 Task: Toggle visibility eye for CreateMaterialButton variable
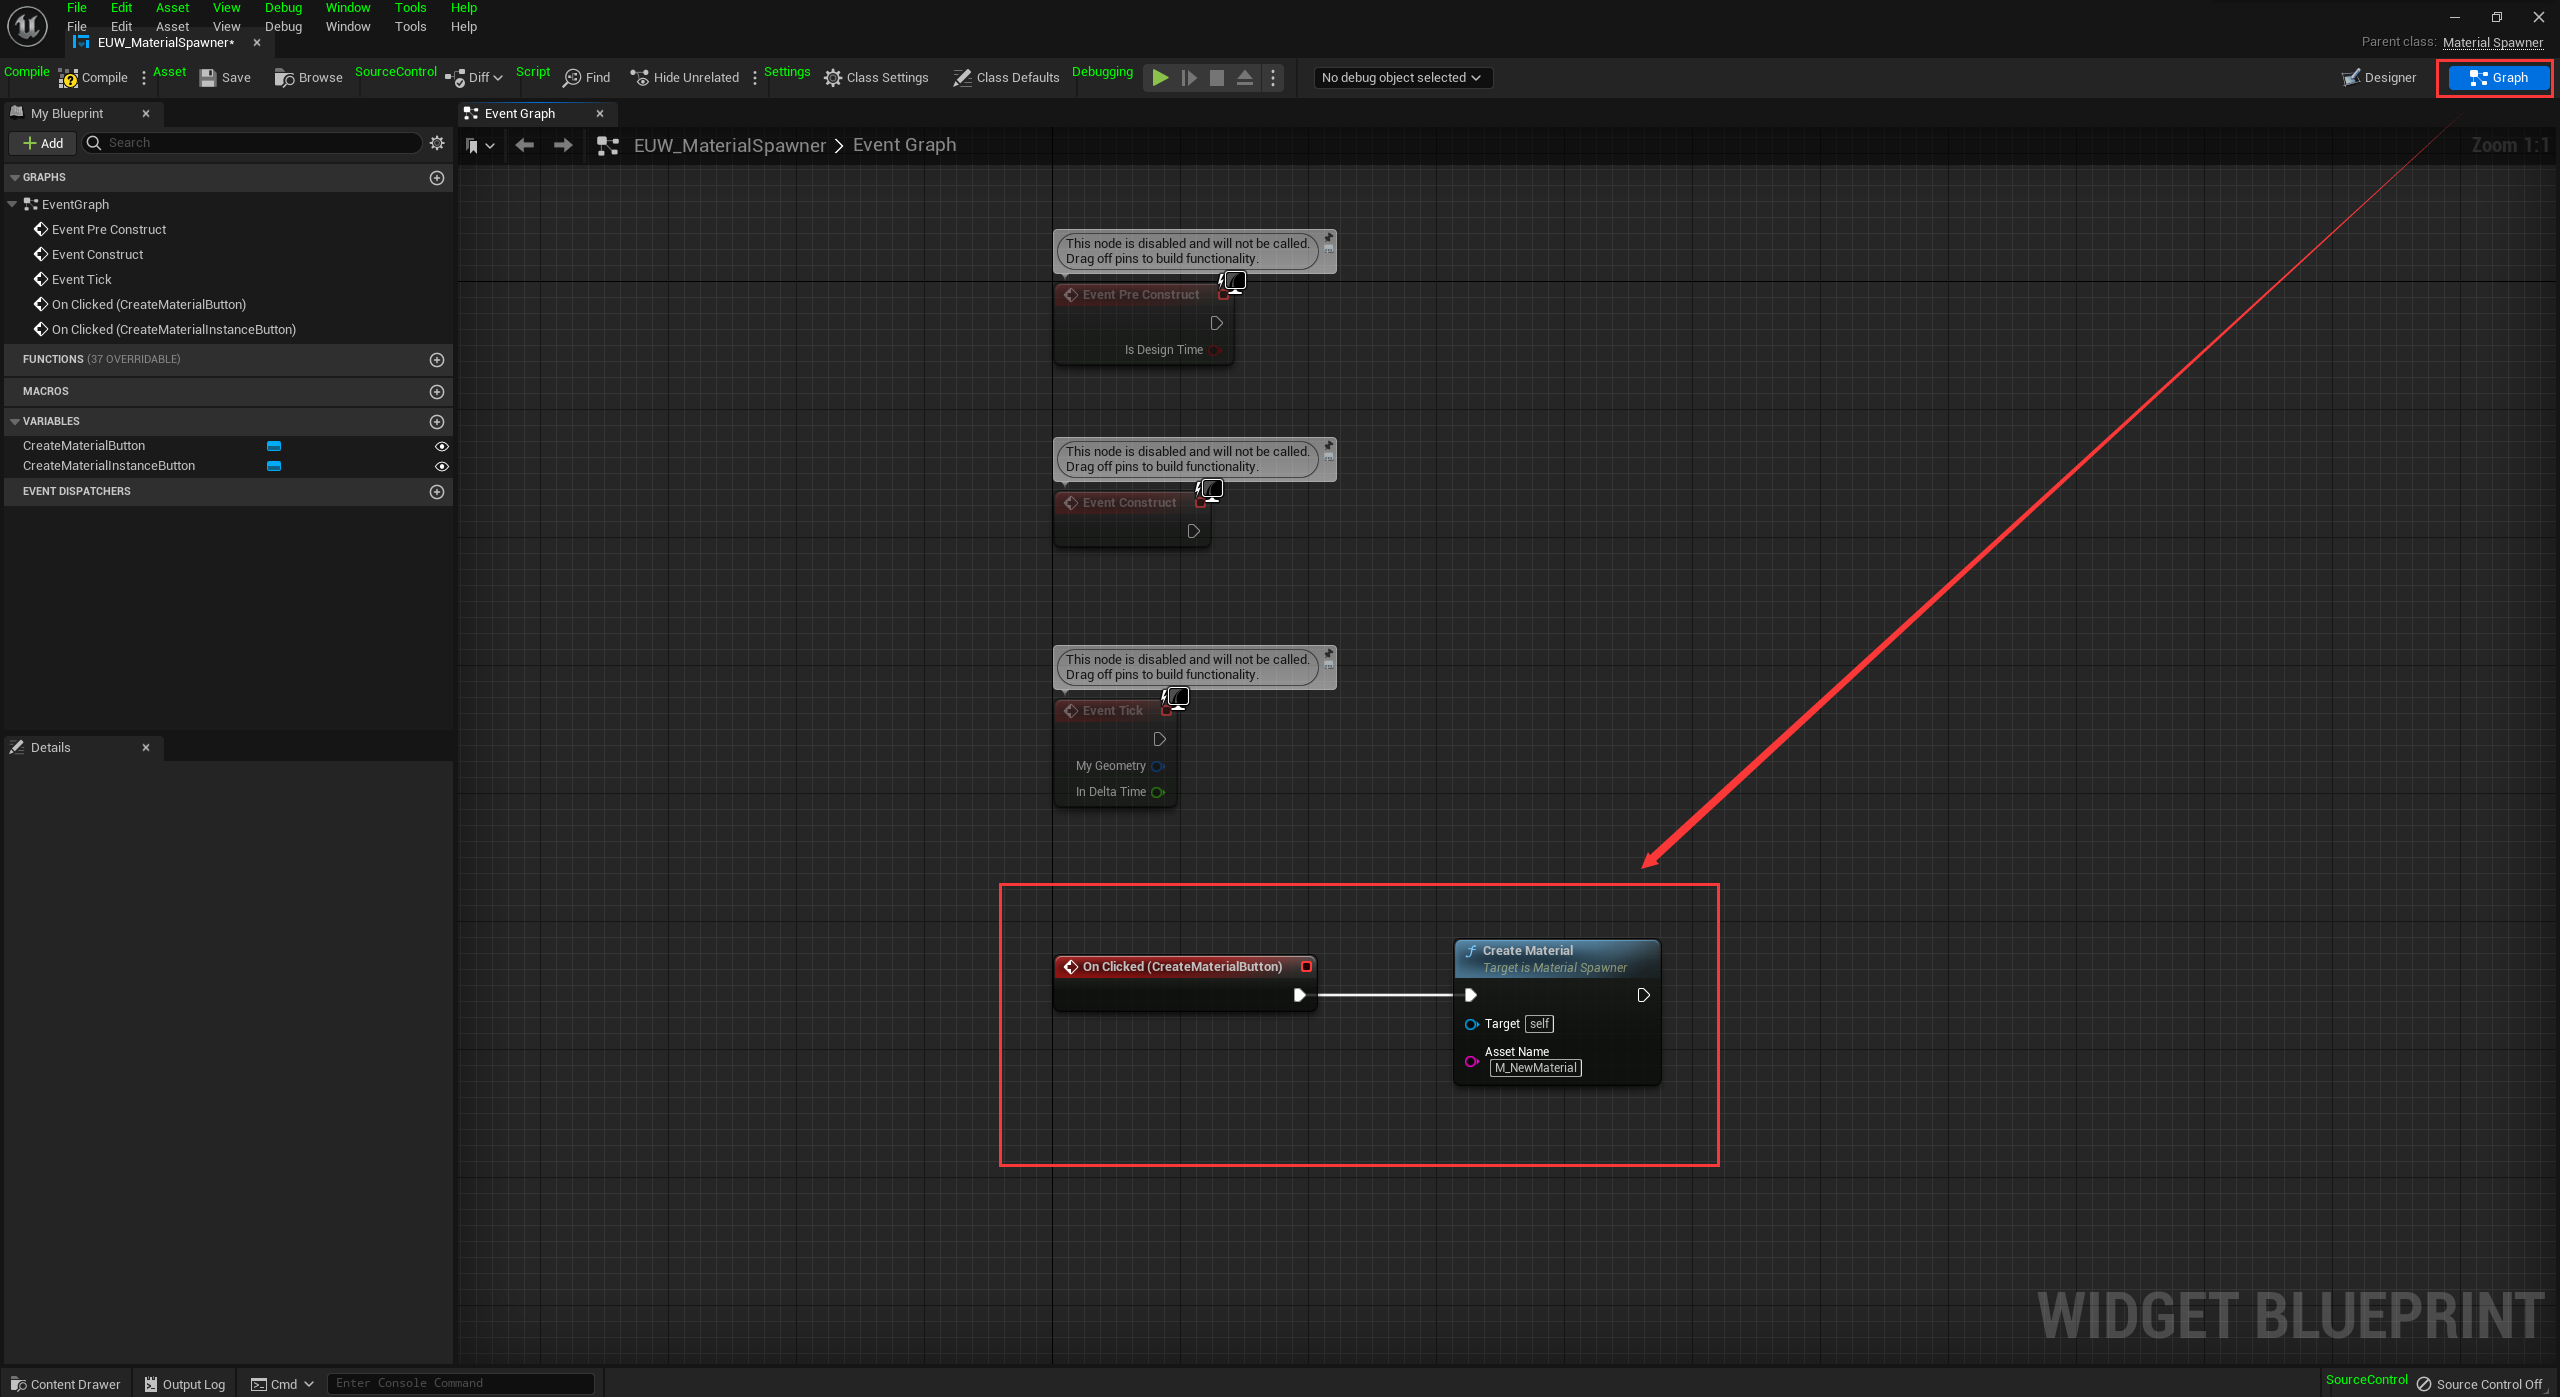441,446
